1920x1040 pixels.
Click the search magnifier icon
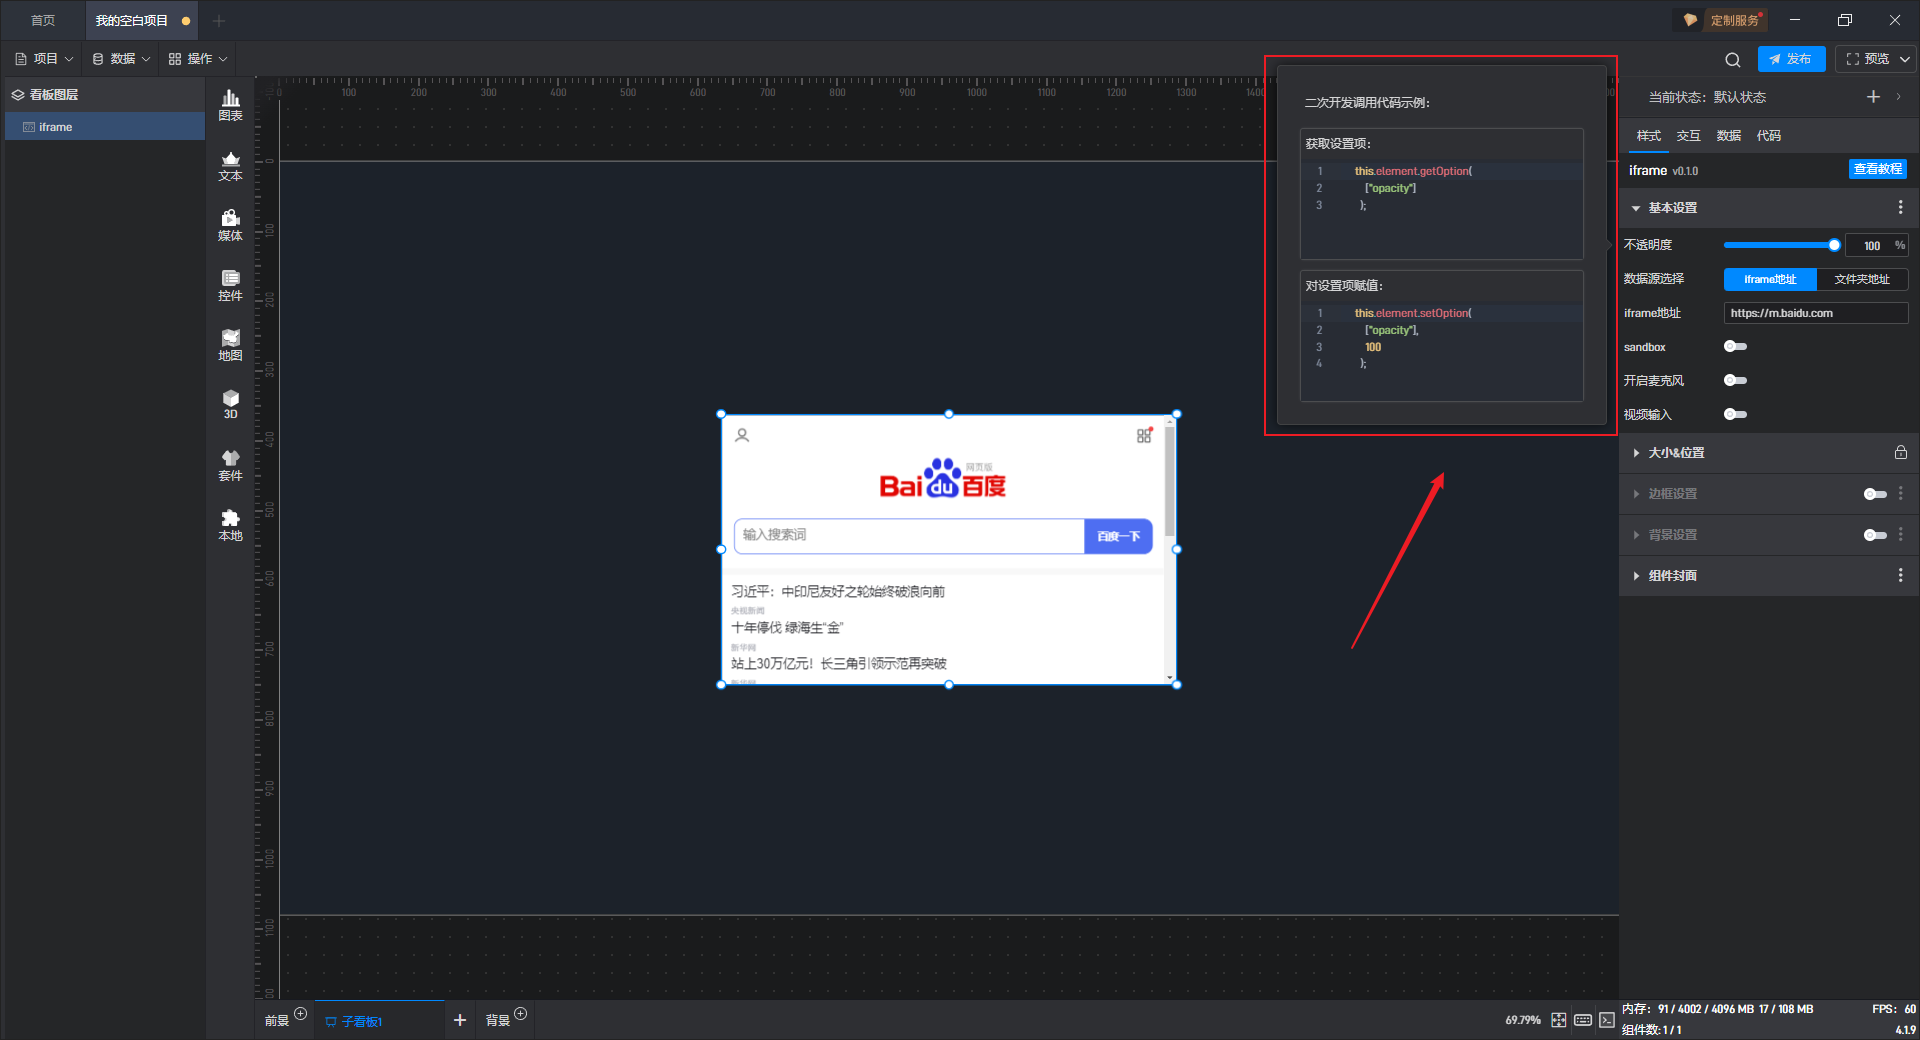(x=1732, y=60)
